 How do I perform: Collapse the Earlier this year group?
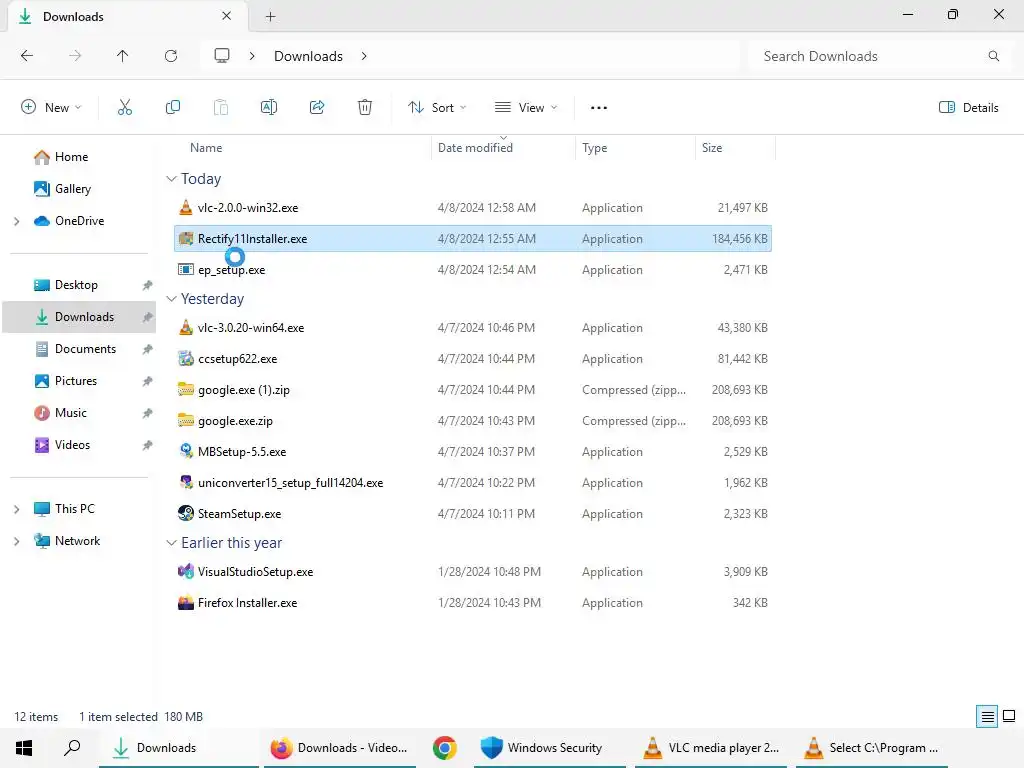pyautogui.click(x=171, y=543)
